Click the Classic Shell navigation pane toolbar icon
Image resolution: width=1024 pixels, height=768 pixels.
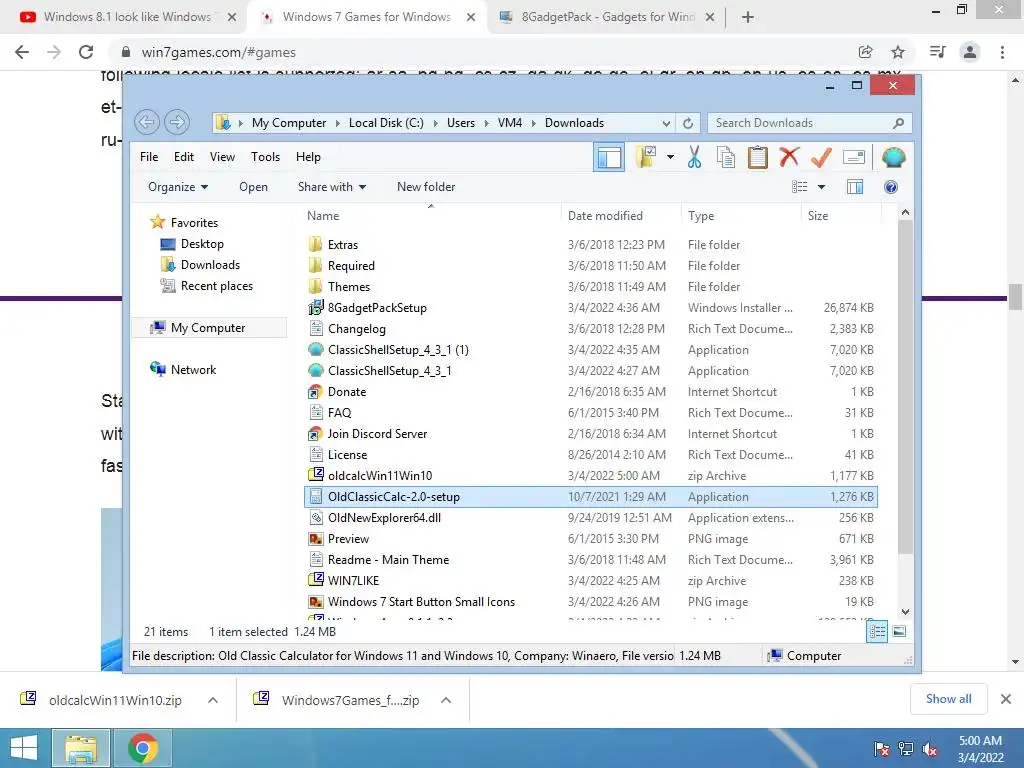pos(609,157)
